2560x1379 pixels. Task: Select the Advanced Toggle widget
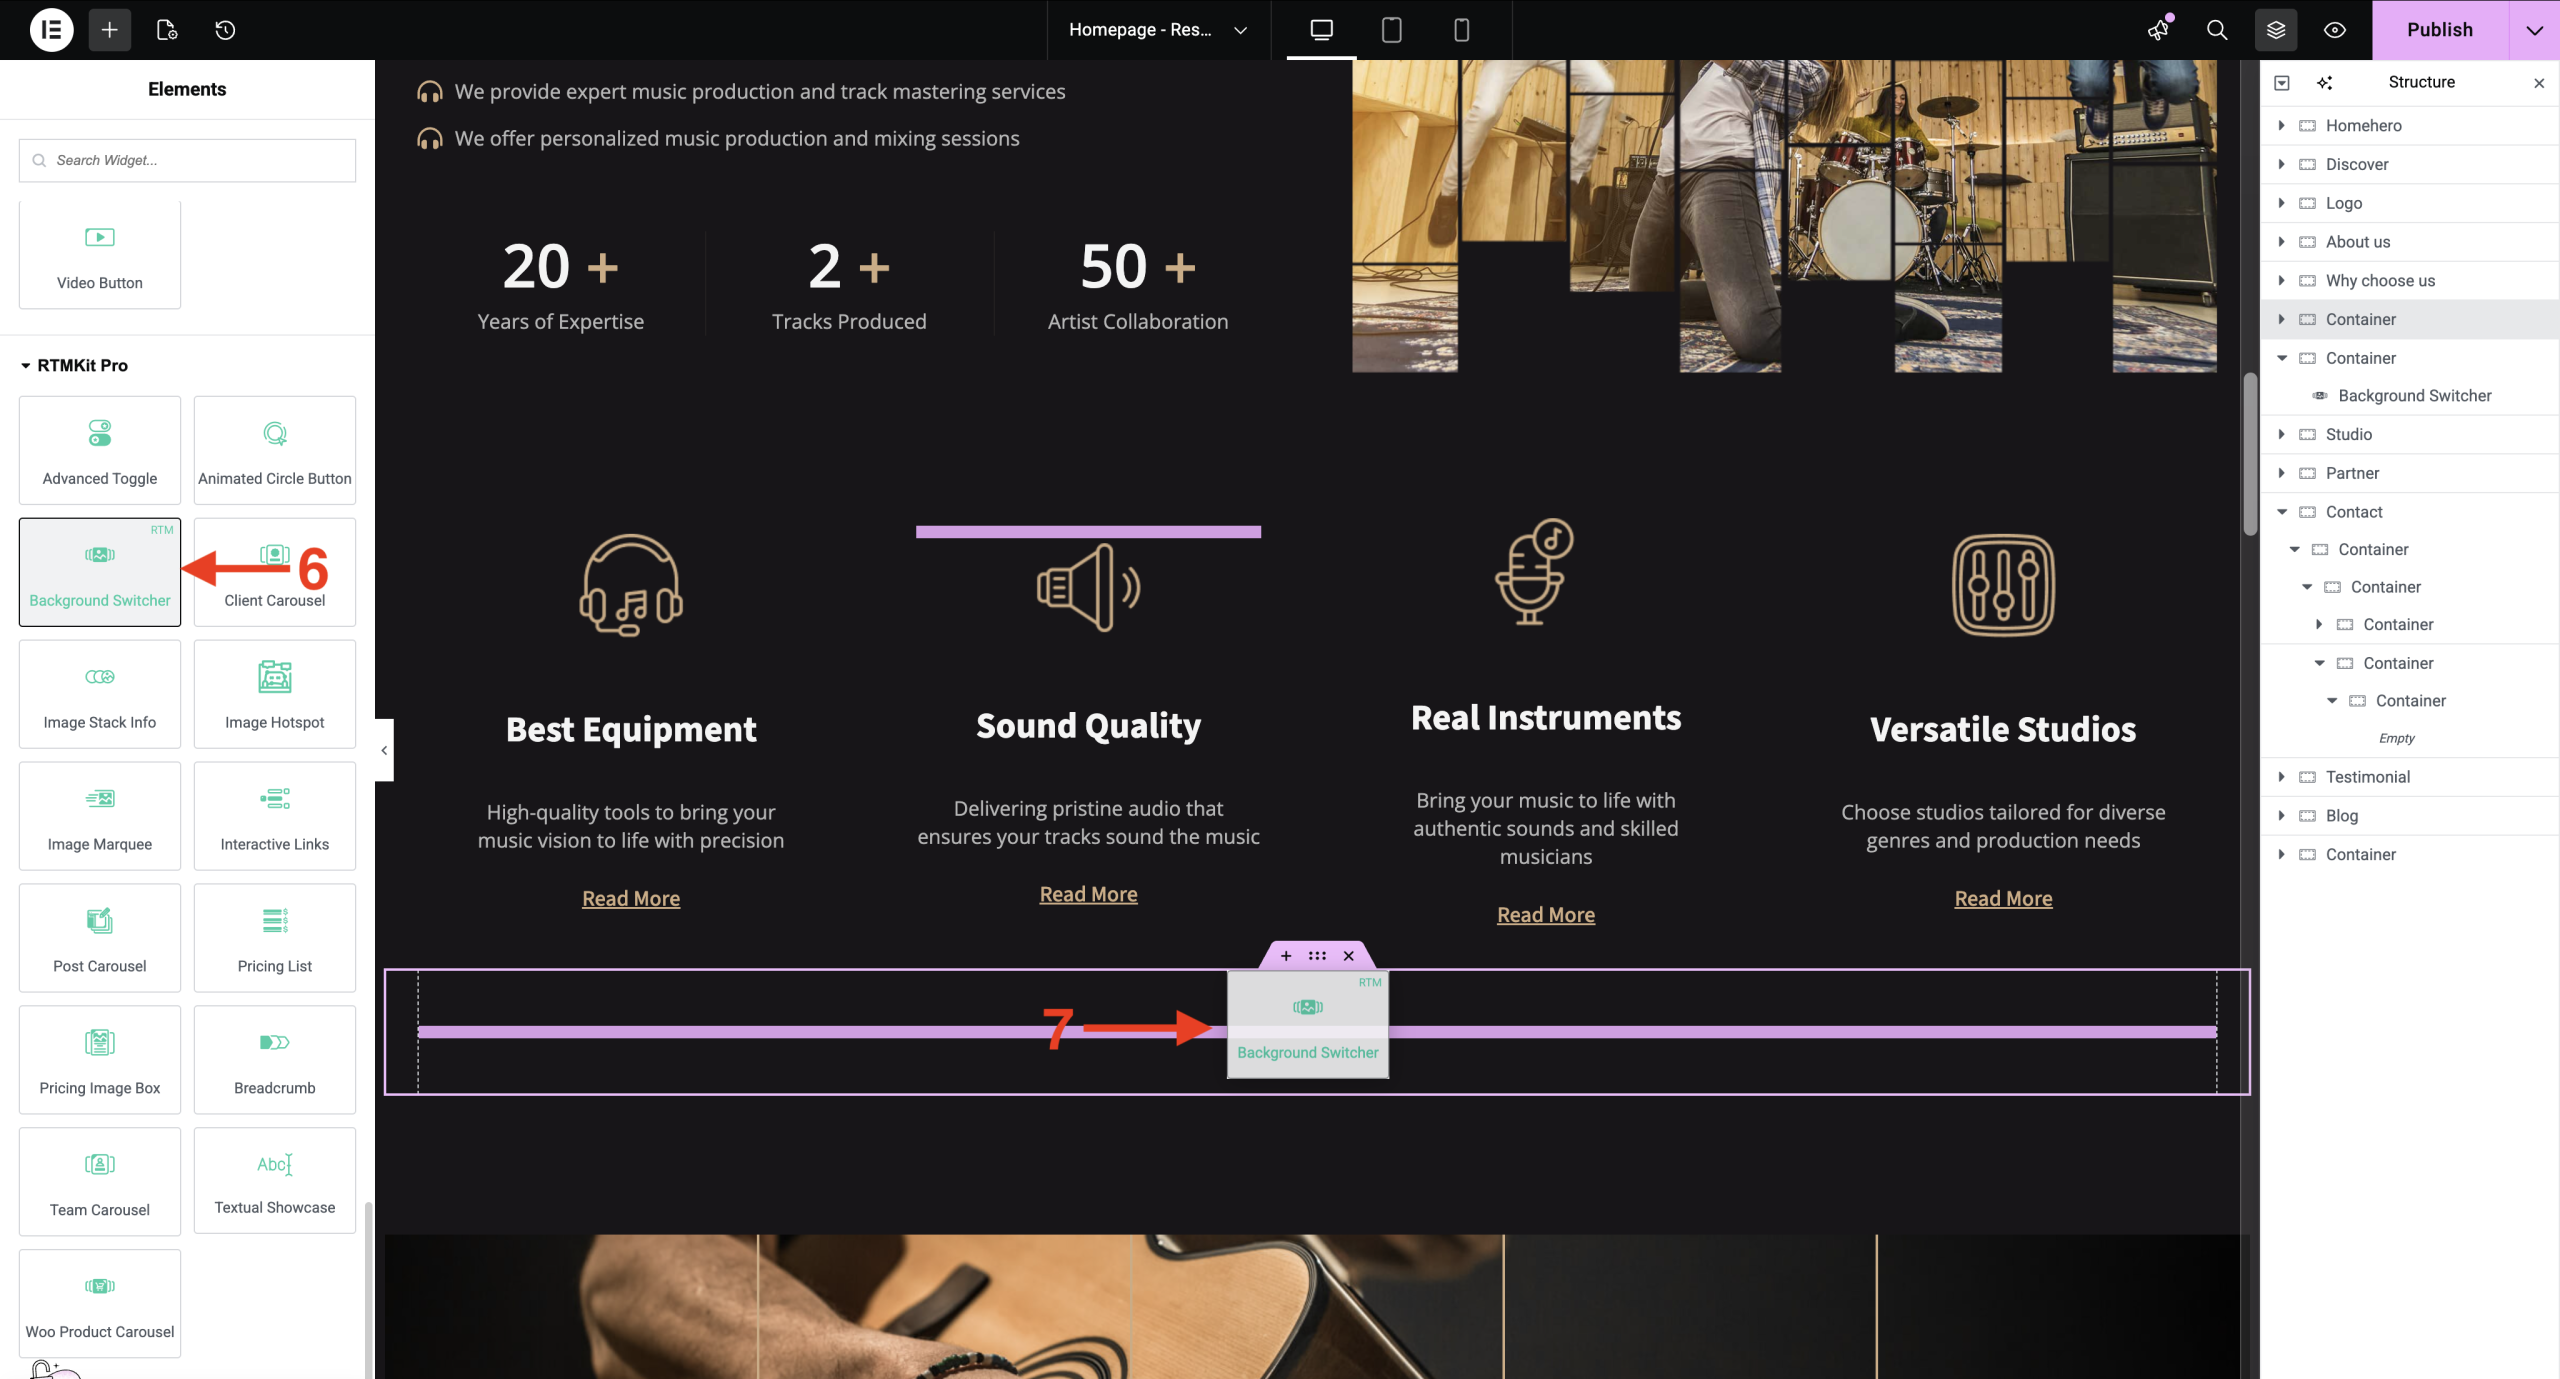click(x=100, y=450)
